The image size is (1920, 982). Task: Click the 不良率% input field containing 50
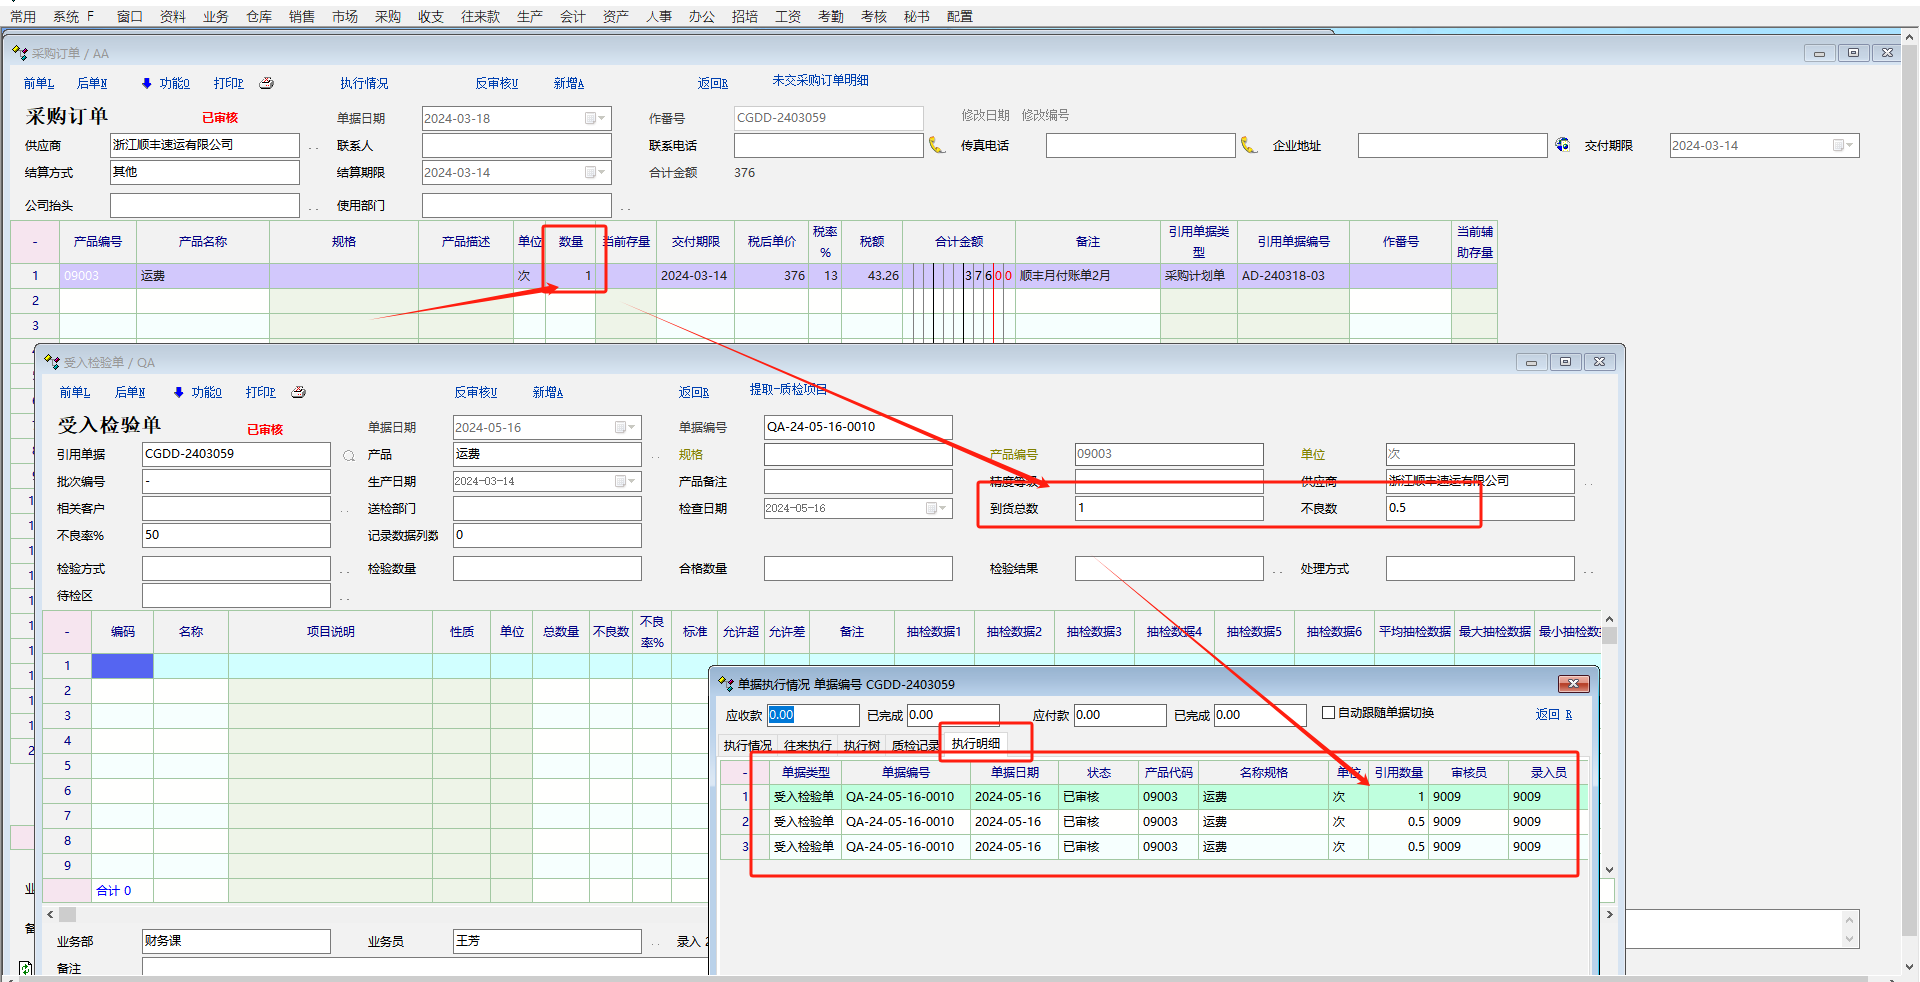(235, 535)
